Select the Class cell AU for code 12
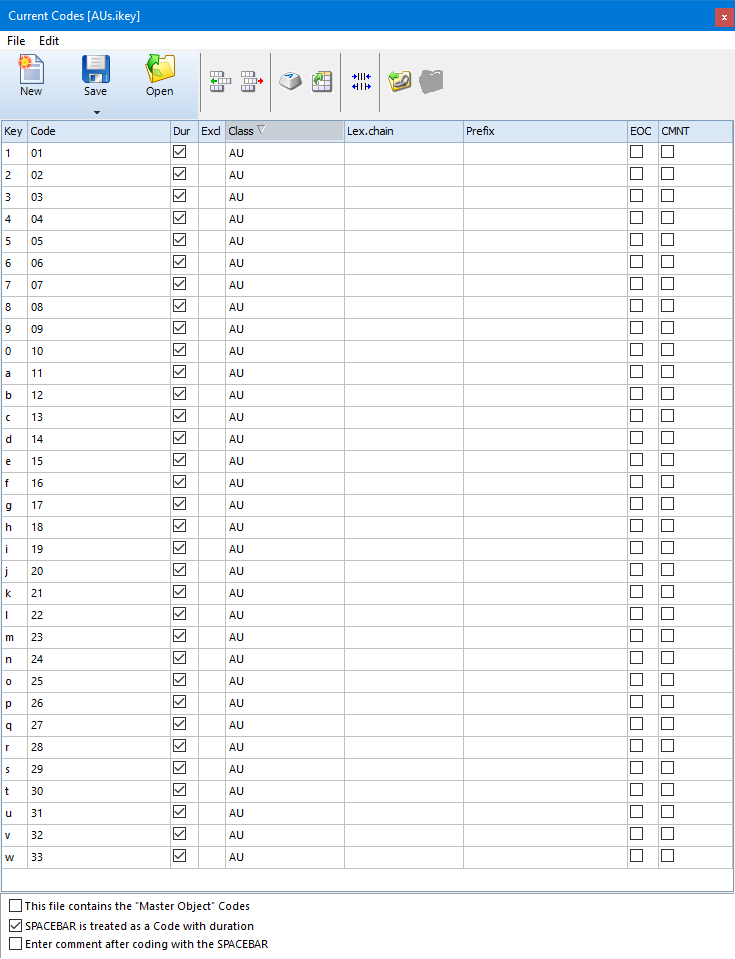 point(284,395)
